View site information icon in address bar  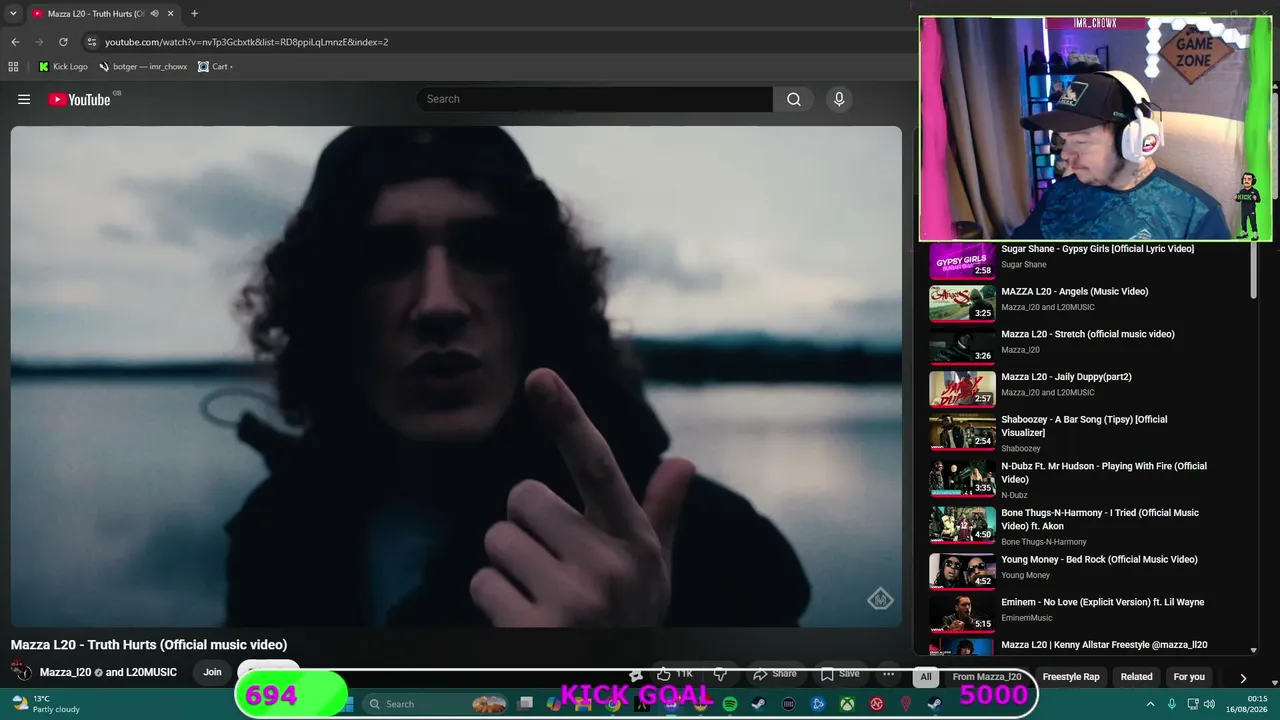coord(92,42)
